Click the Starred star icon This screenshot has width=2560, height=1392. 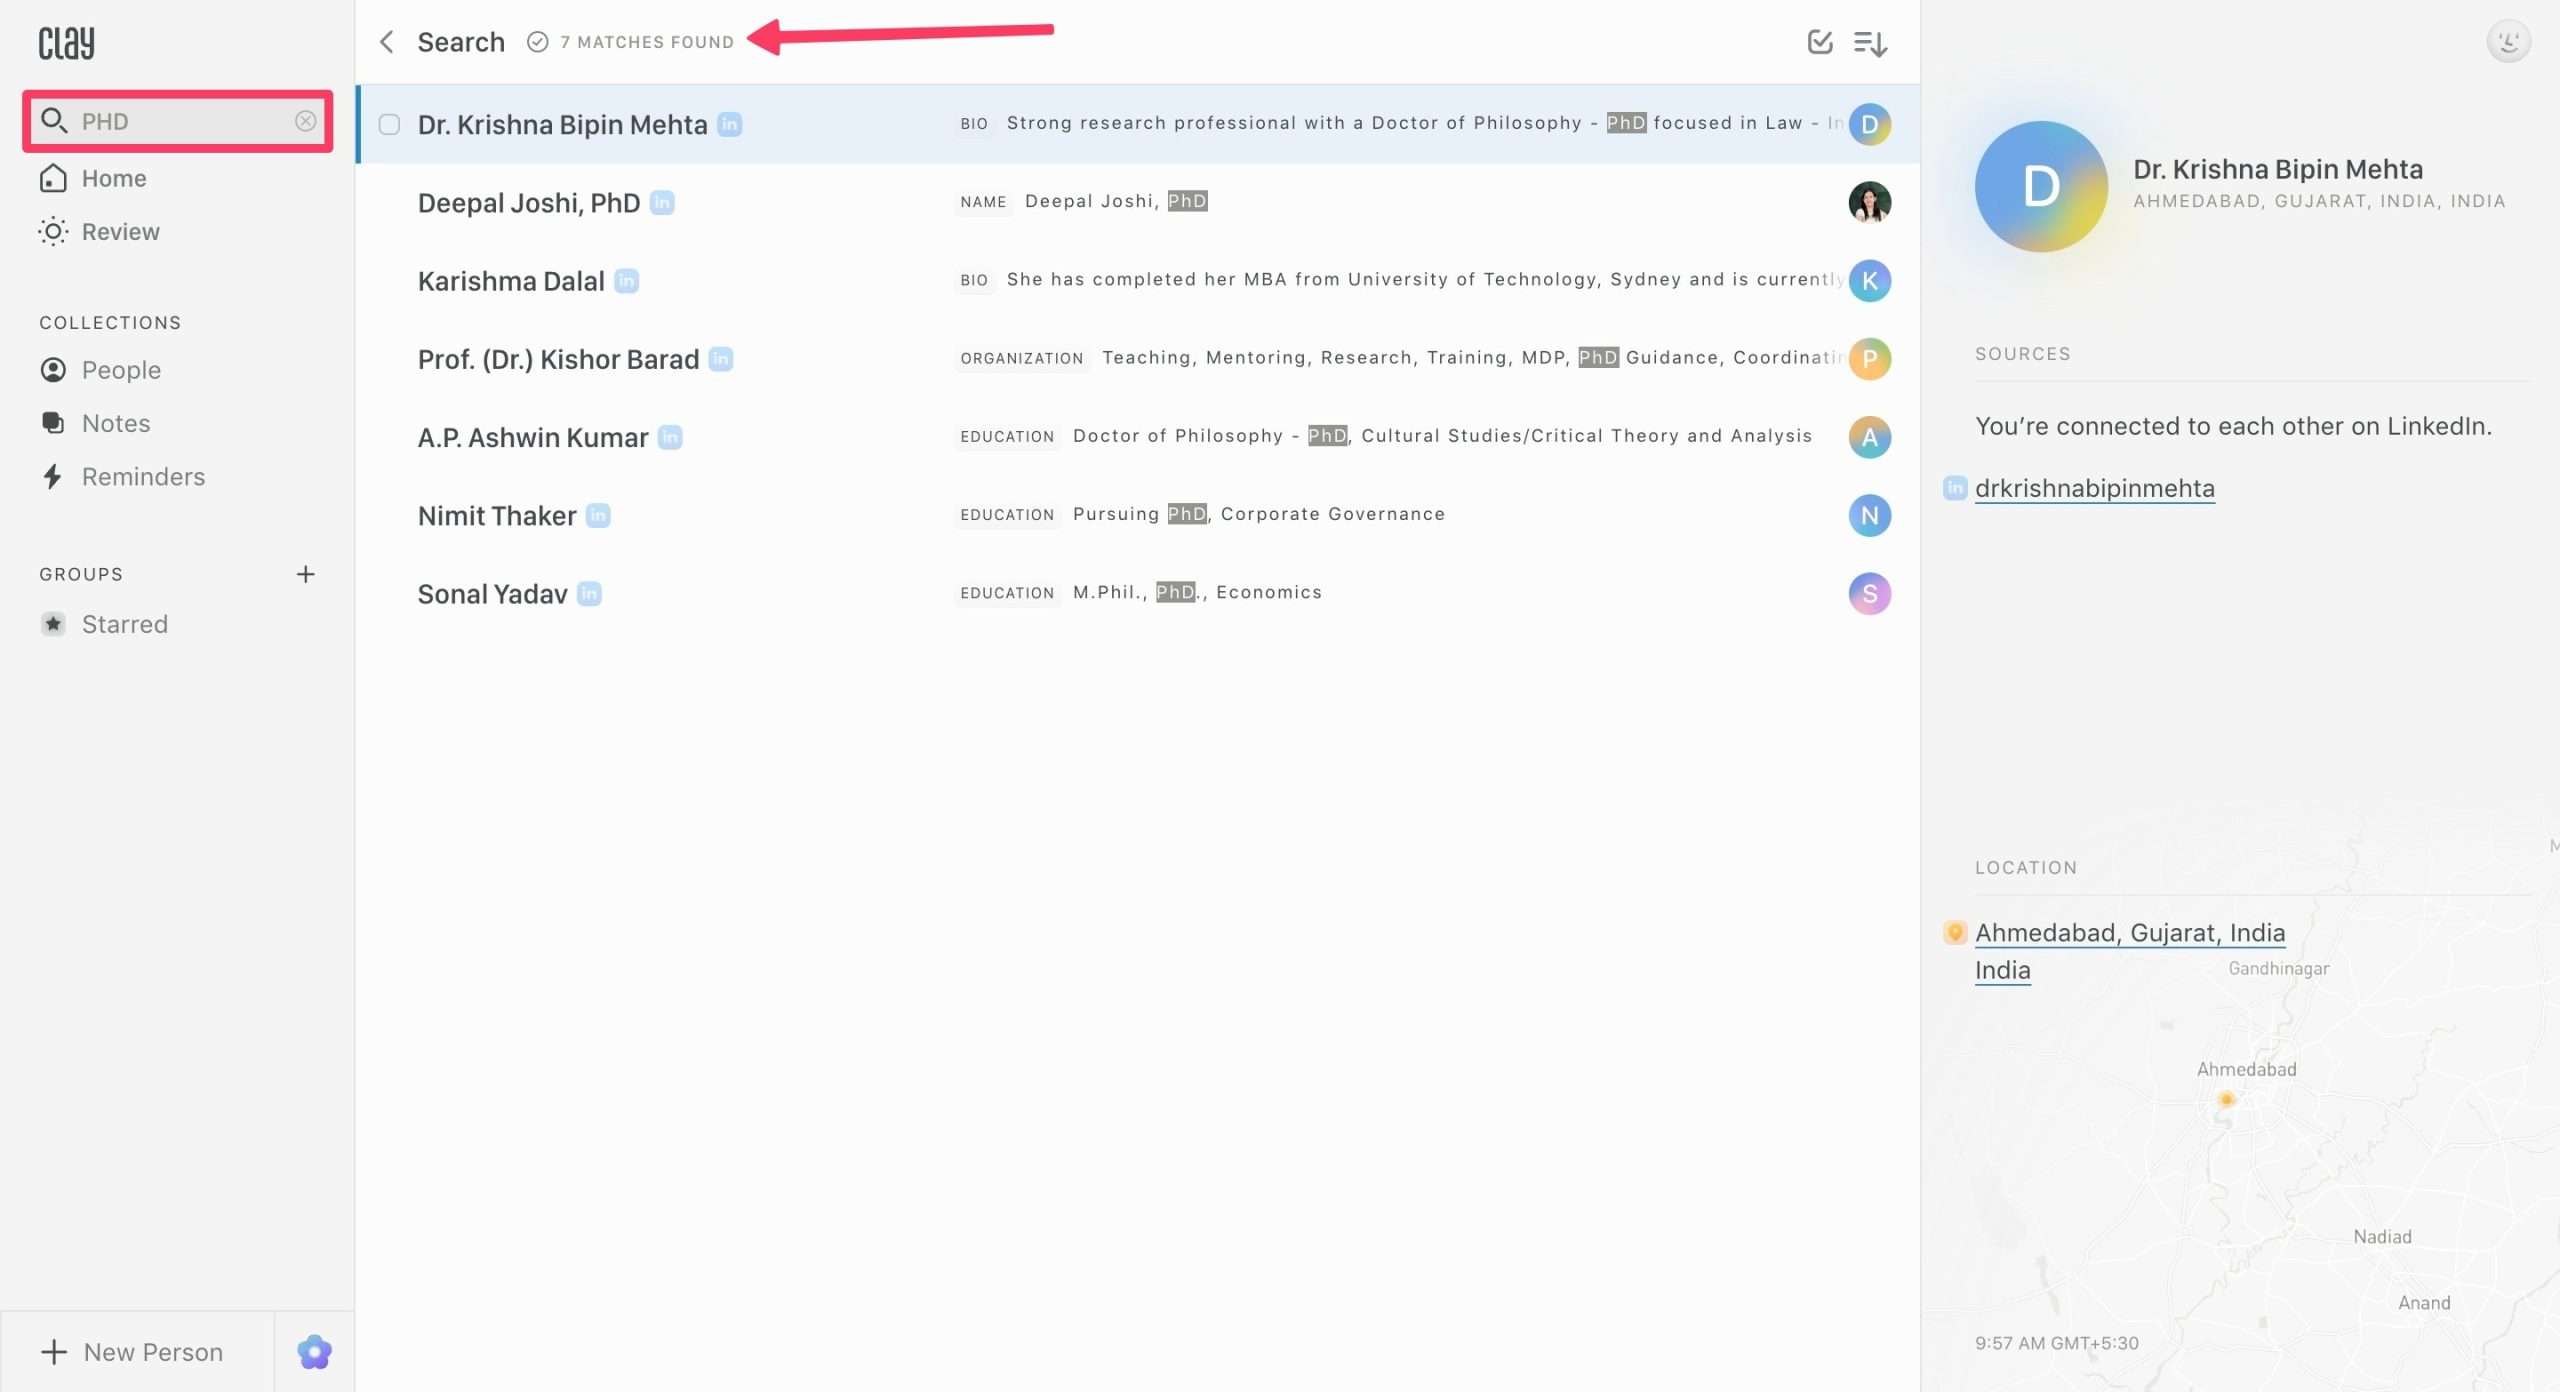[53, 624]
